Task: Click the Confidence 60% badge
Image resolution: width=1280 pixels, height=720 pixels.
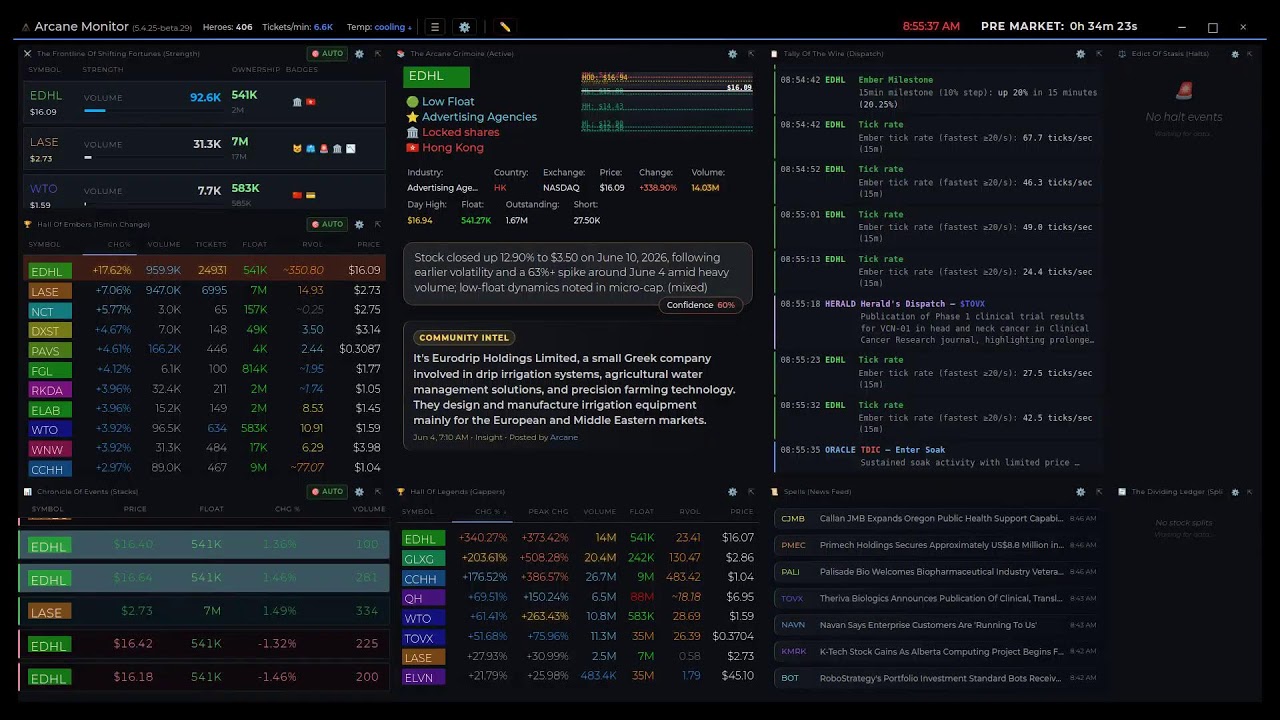Action: 700,305
